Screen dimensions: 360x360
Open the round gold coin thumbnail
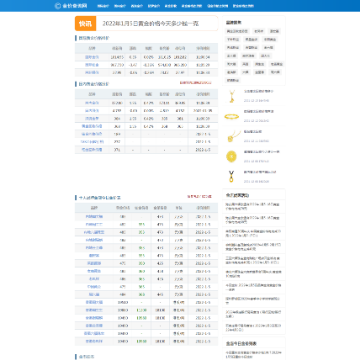[x=232, y=157]
